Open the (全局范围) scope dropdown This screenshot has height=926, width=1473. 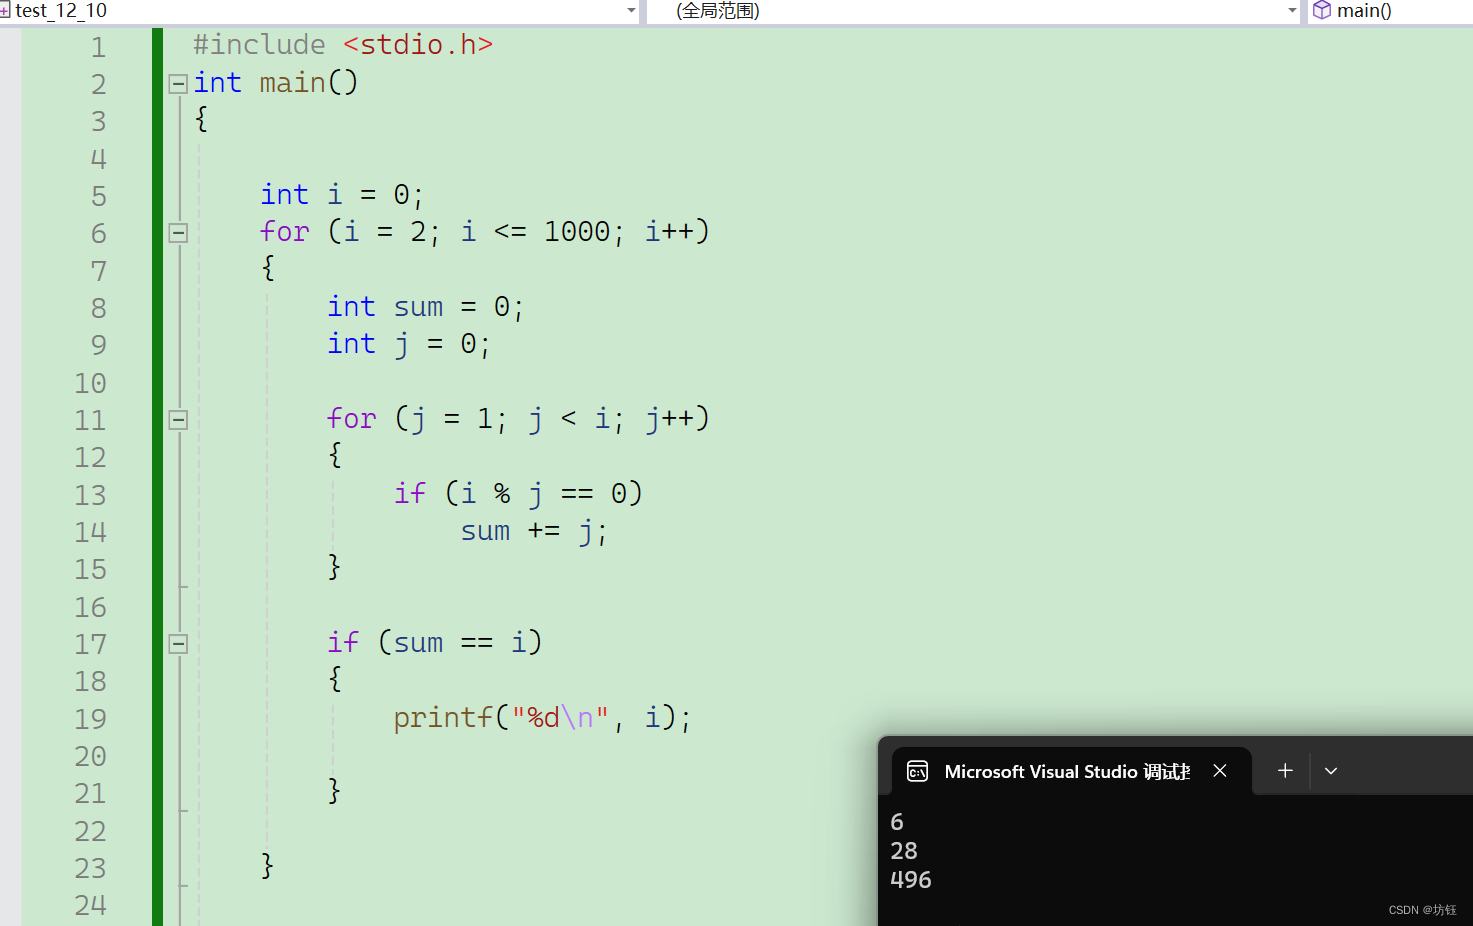click(1292, 11)
